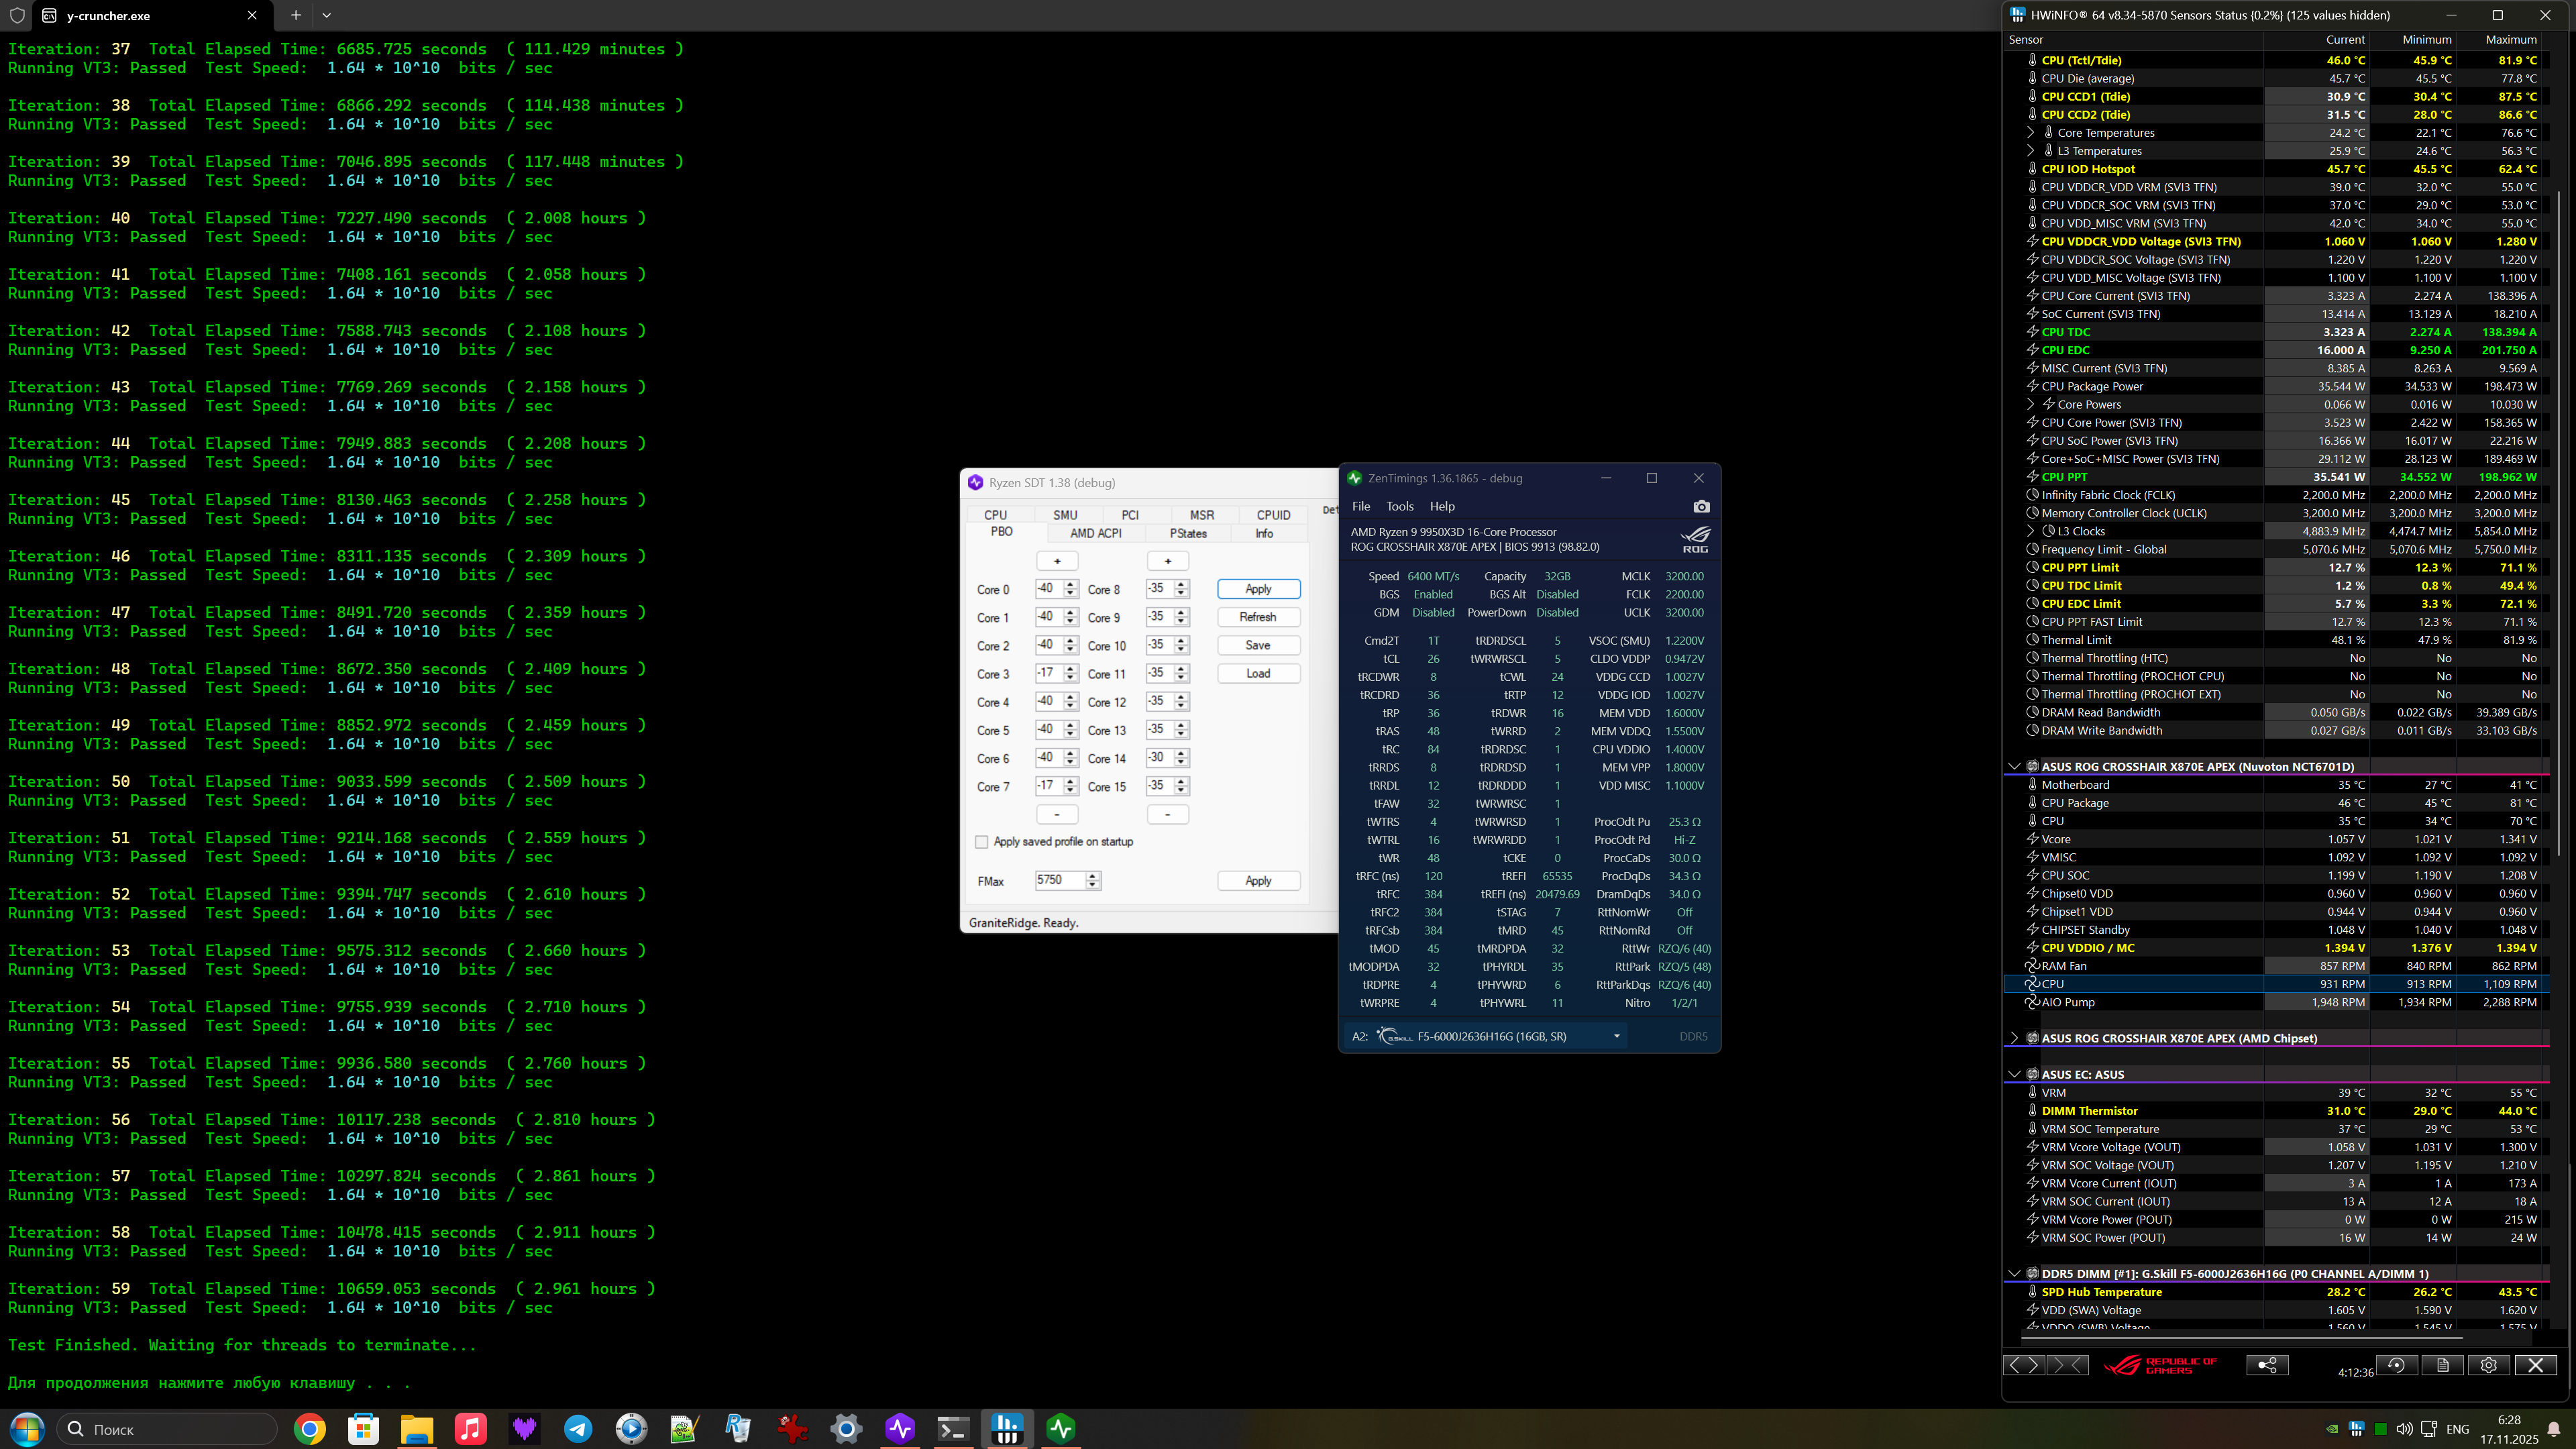Increase the Core 0 offset with stepper arrows
2576x1449 pixels.
point(1071,584)
